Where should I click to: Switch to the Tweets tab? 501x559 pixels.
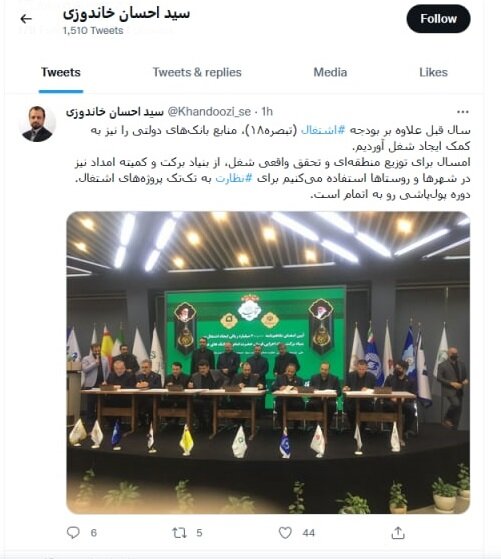61,72
